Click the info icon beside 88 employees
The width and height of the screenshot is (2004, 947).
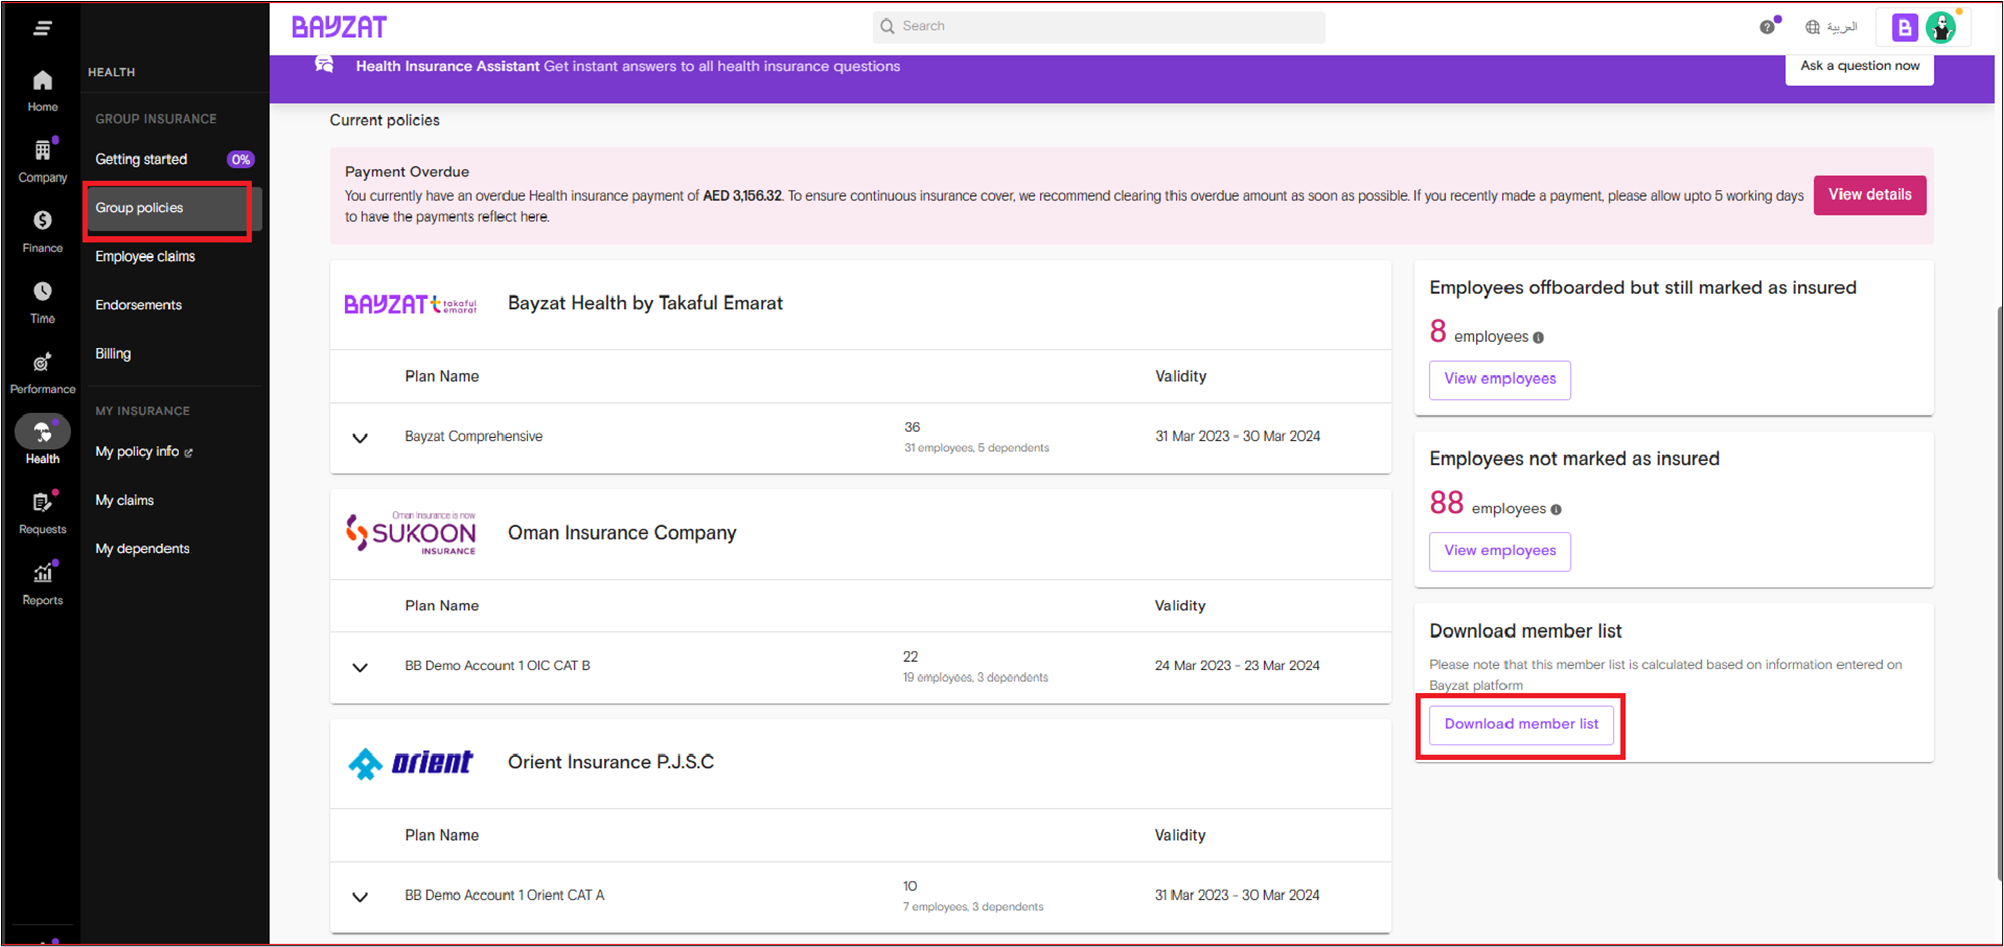(x=1556, y=510)
